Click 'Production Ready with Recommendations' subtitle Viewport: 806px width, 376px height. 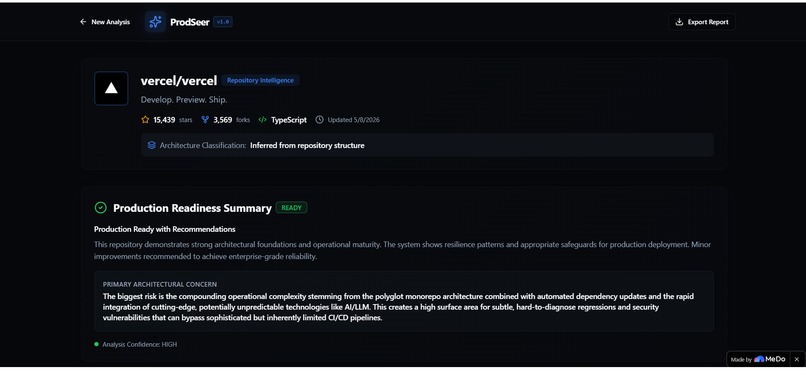pos(164,229)
